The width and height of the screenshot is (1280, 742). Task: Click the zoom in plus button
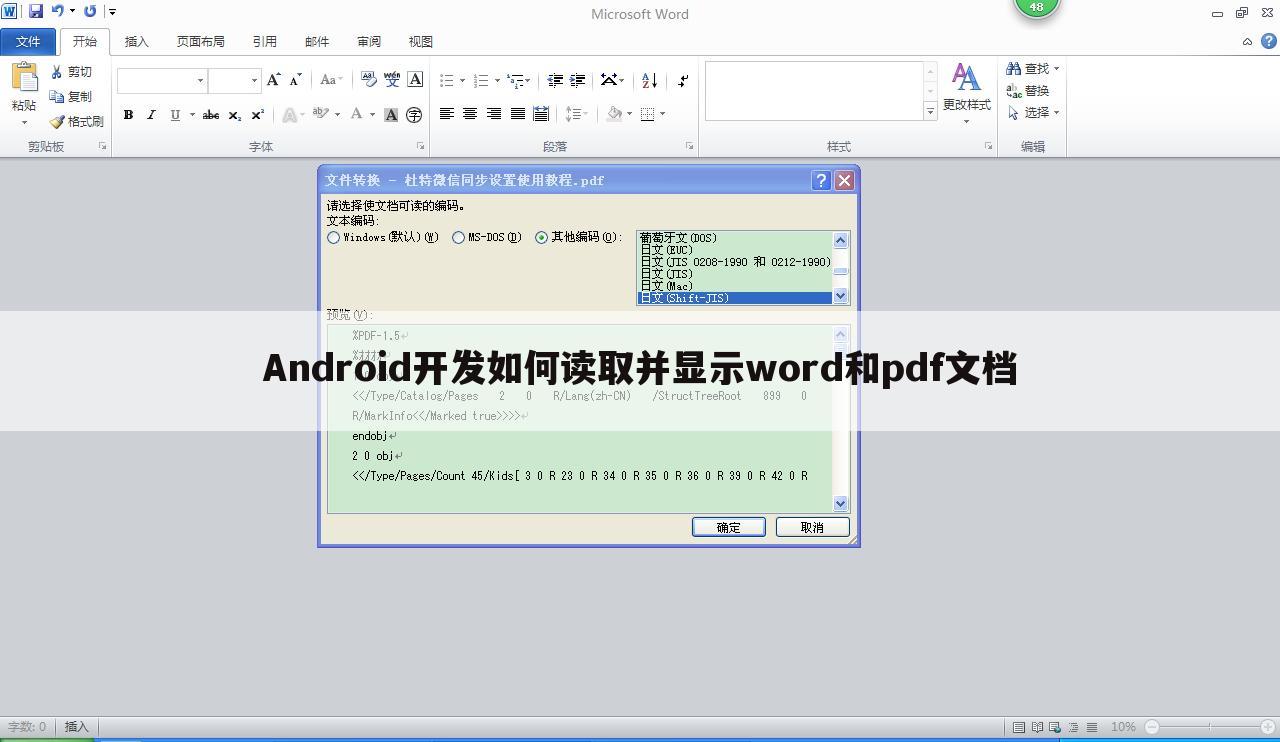pos(1268,727)
